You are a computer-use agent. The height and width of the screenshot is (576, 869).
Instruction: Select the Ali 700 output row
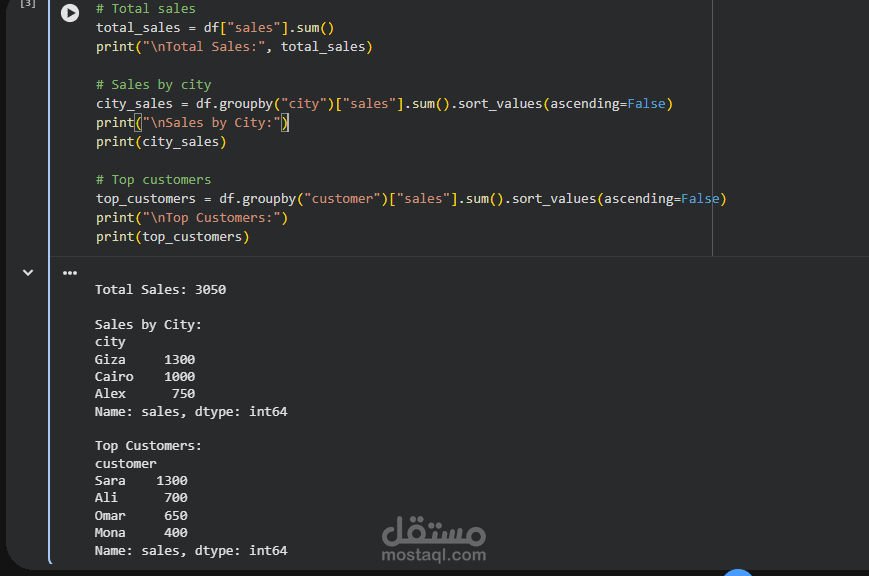pyautogui.click(x=141, y=498)
